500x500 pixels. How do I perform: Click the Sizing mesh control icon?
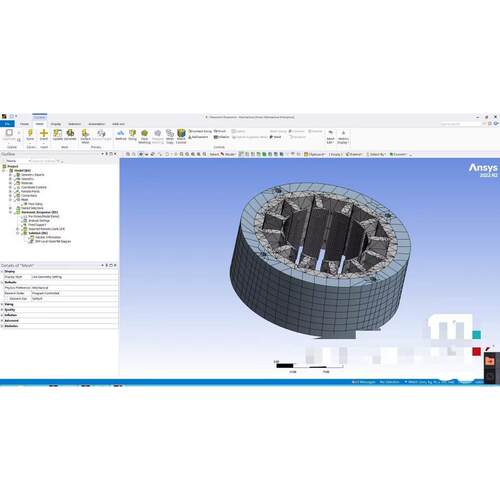pyautogui.click(x=132, y=133)
